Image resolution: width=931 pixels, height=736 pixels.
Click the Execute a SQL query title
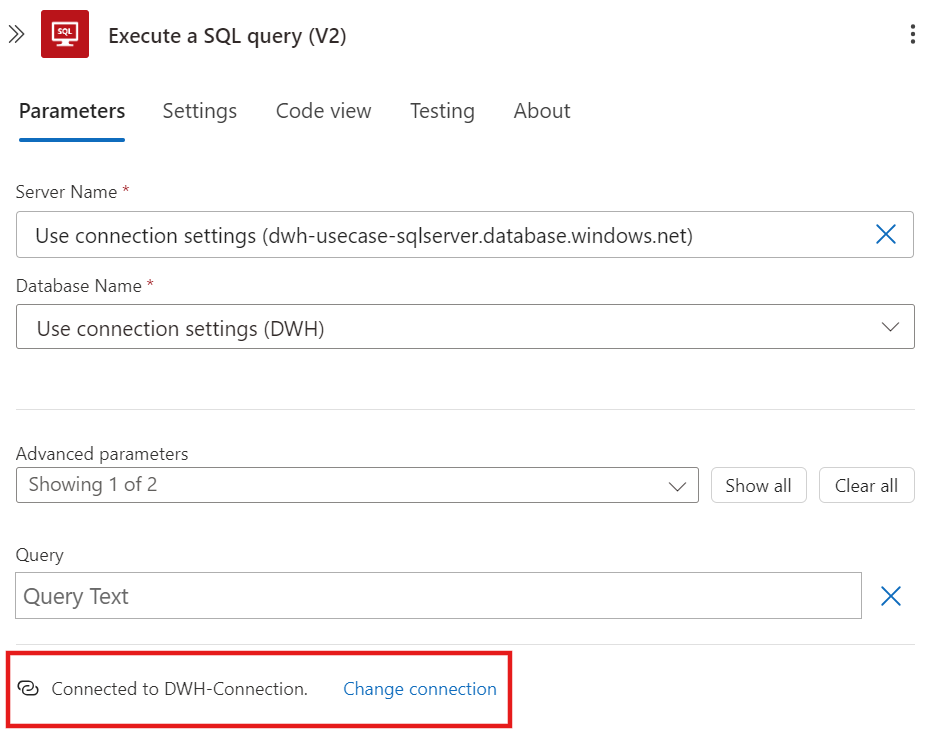pyautogui.click(x=227, y=36)
